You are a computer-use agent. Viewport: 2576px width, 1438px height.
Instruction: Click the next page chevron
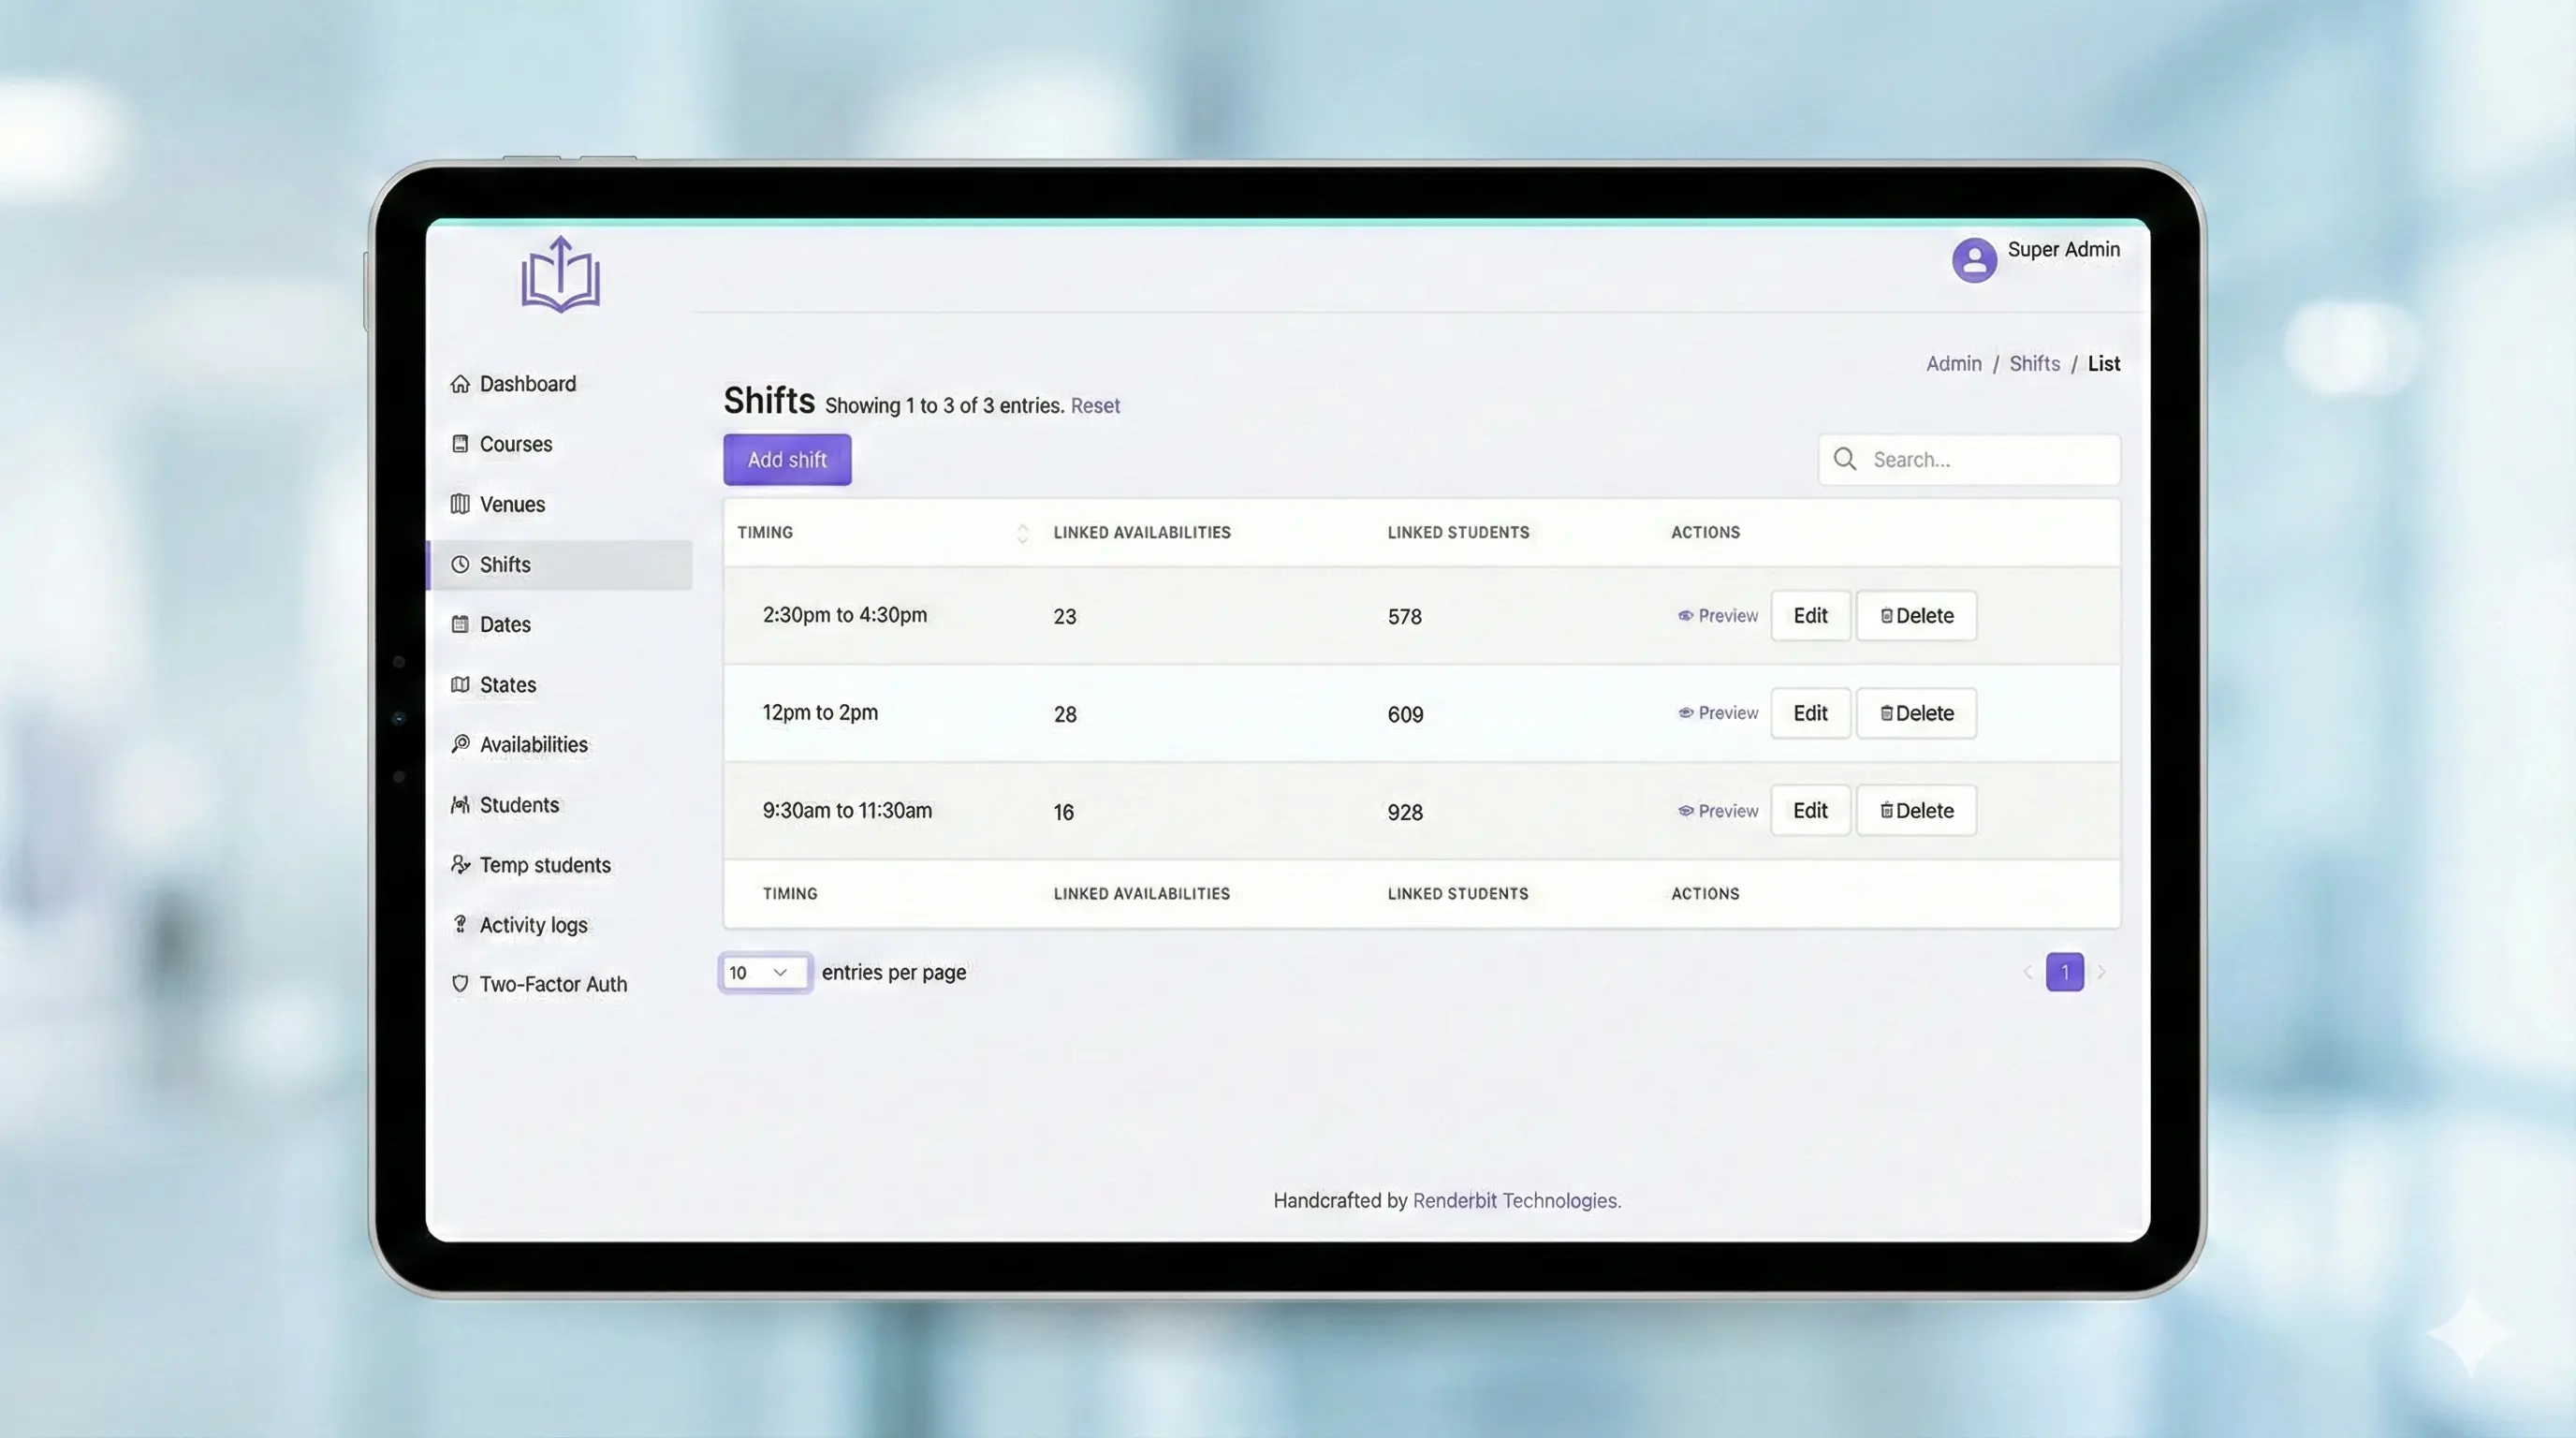tap(2102, 971)
